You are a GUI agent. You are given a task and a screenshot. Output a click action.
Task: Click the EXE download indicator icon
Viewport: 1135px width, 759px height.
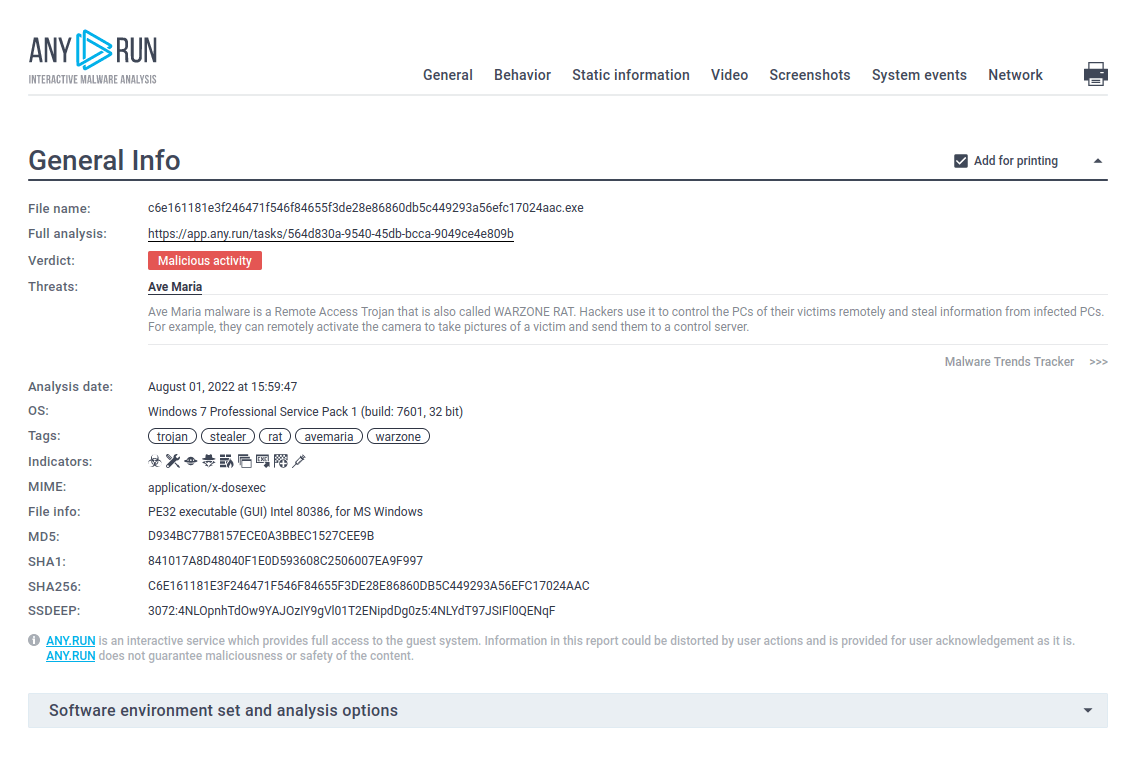[x=262, y=461]
